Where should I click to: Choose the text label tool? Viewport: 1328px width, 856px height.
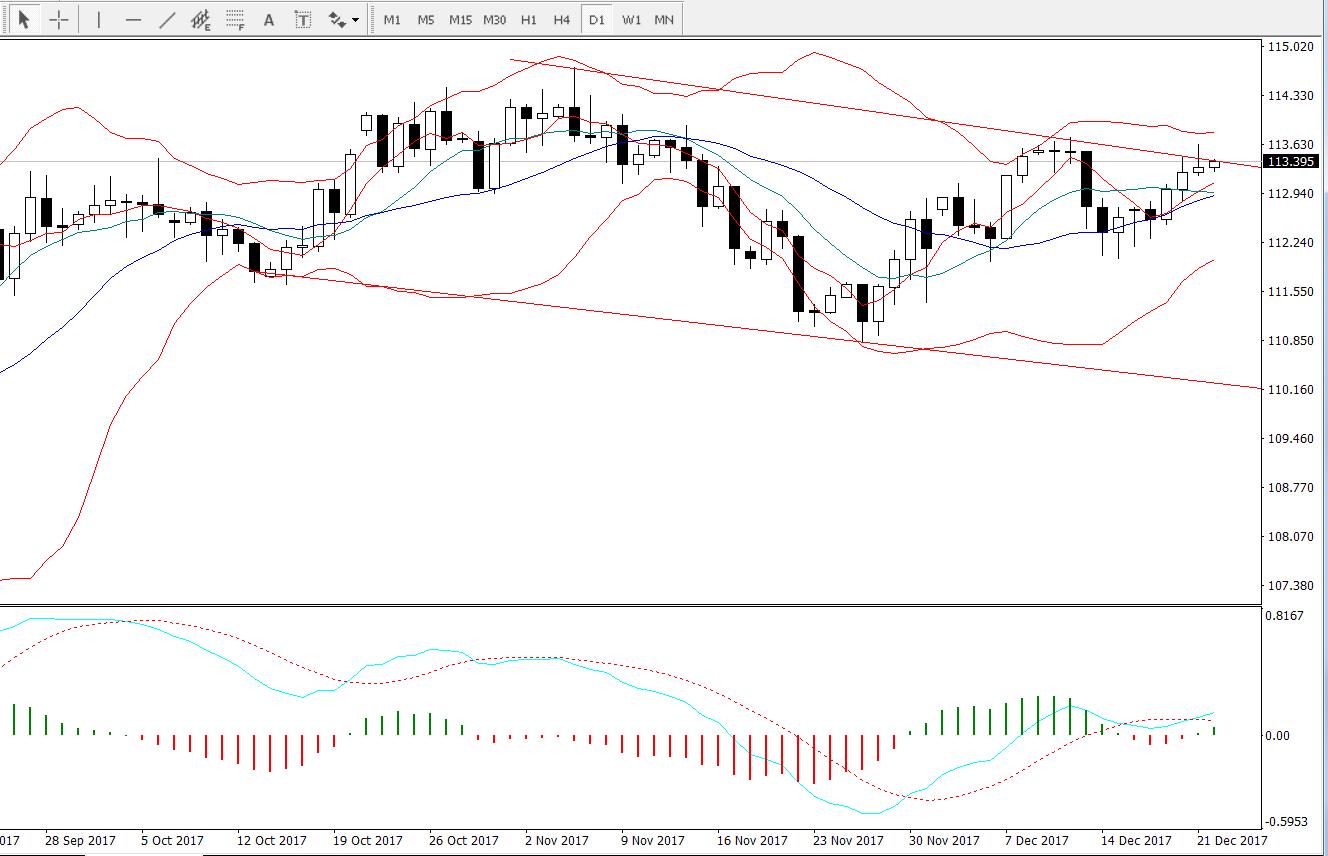point(303,19)
